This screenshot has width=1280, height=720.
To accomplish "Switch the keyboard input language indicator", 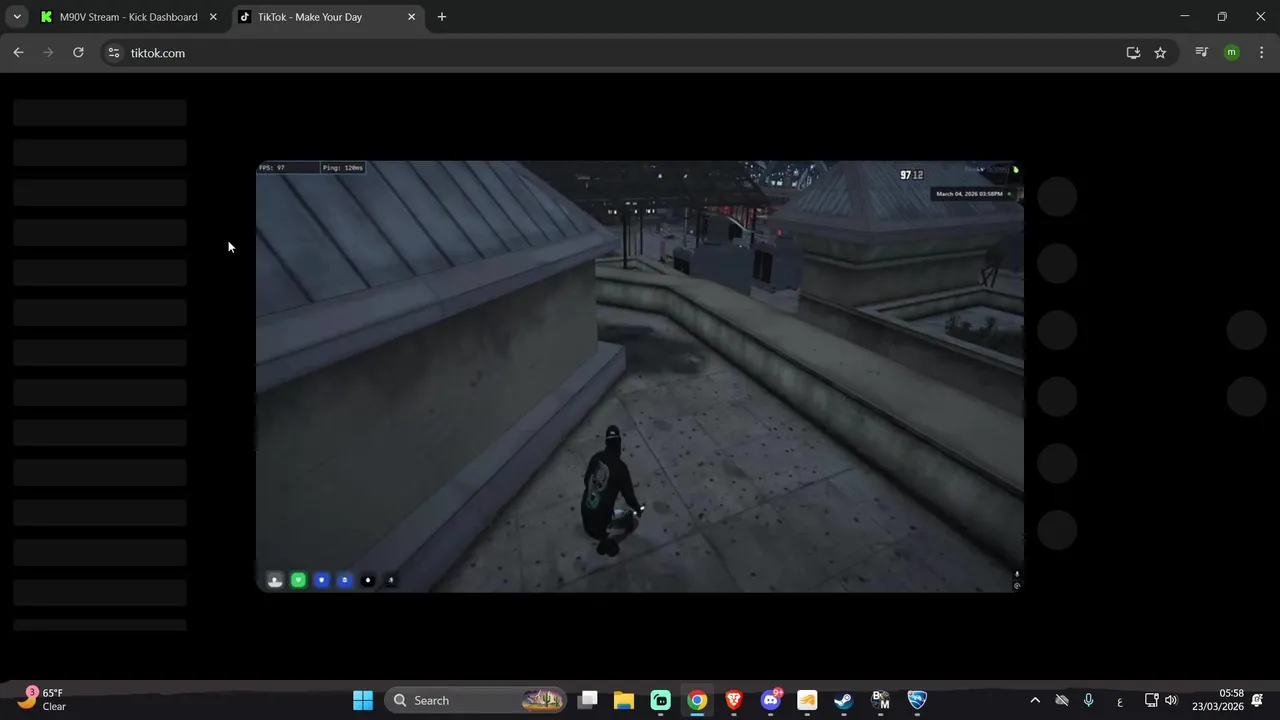I will pos(1119,700).
